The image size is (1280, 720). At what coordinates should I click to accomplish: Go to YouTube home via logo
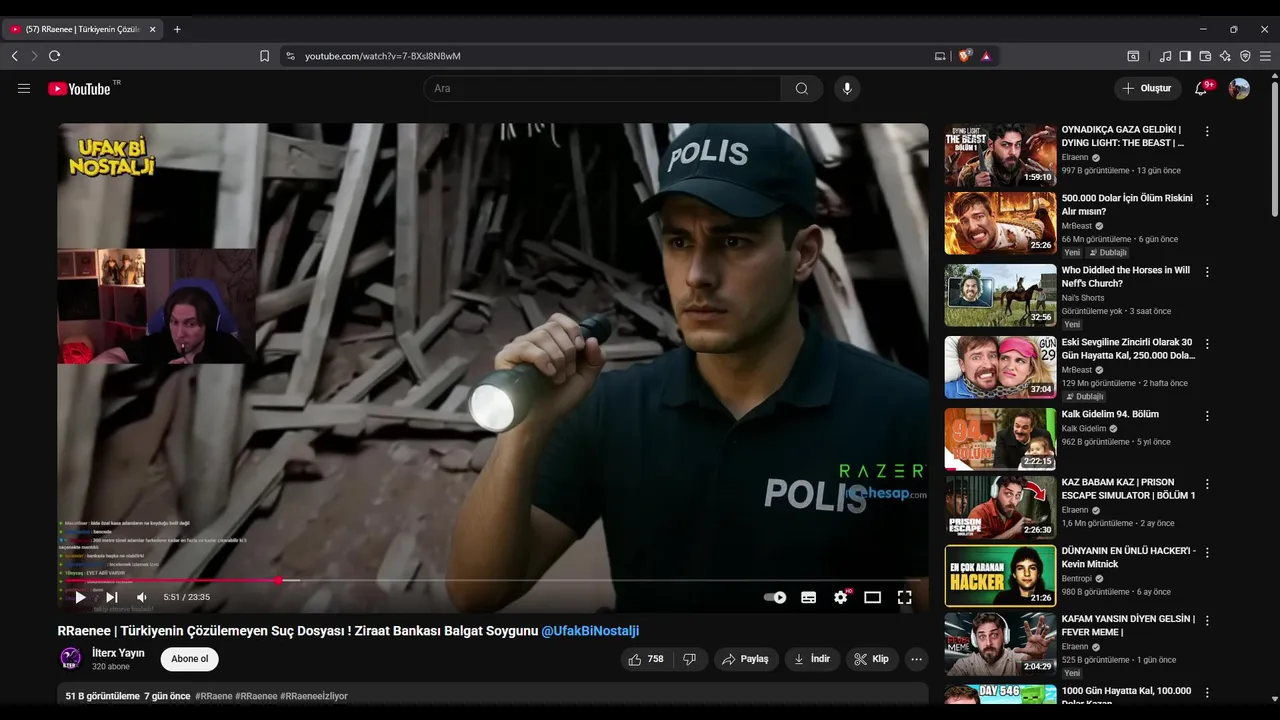(80, 88)
